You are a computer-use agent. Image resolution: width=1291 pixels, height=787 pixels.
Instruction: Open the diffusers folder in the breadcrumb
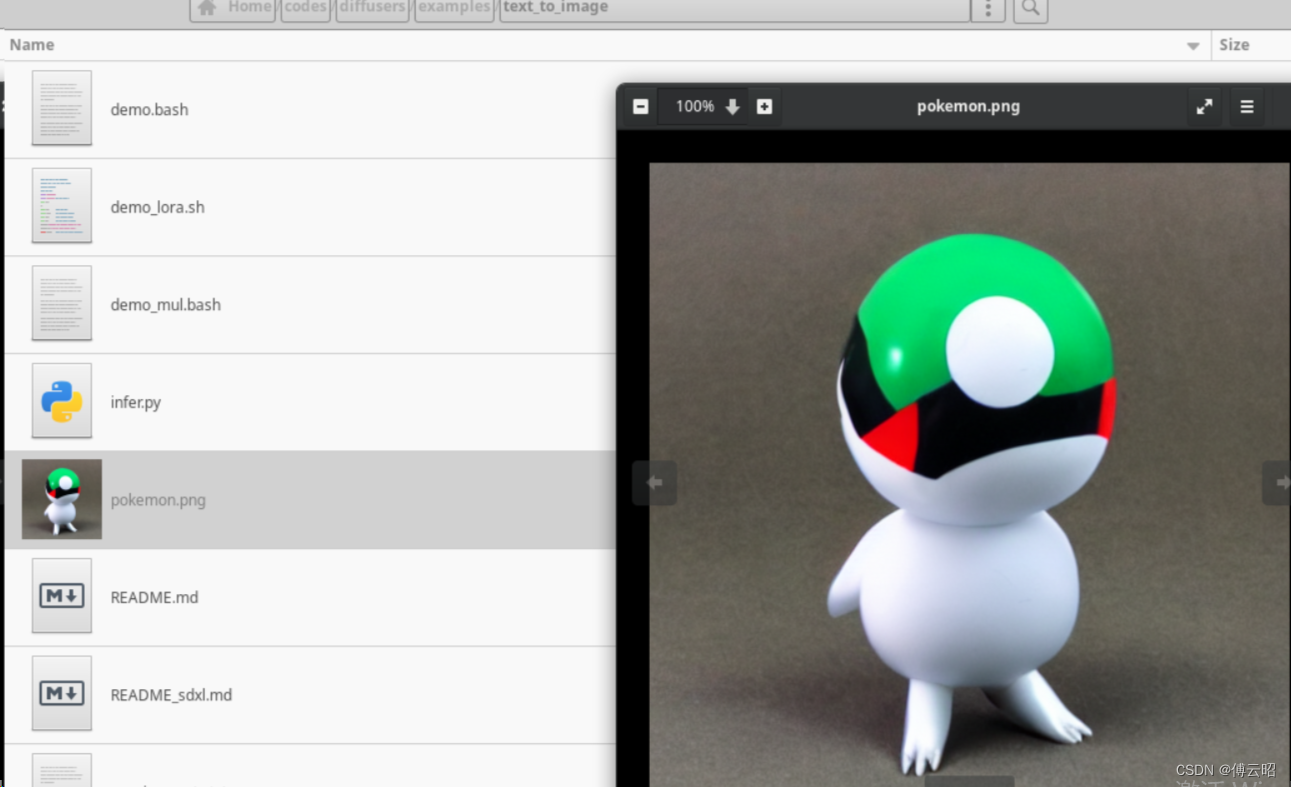click(x=371, y=7)
